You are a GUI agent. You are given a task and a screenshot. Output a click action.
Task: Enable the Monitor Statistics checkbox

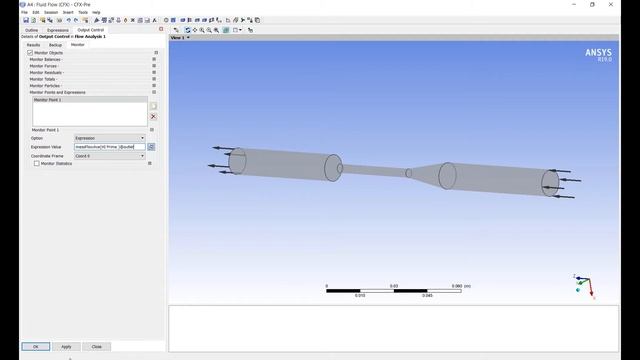37,163
